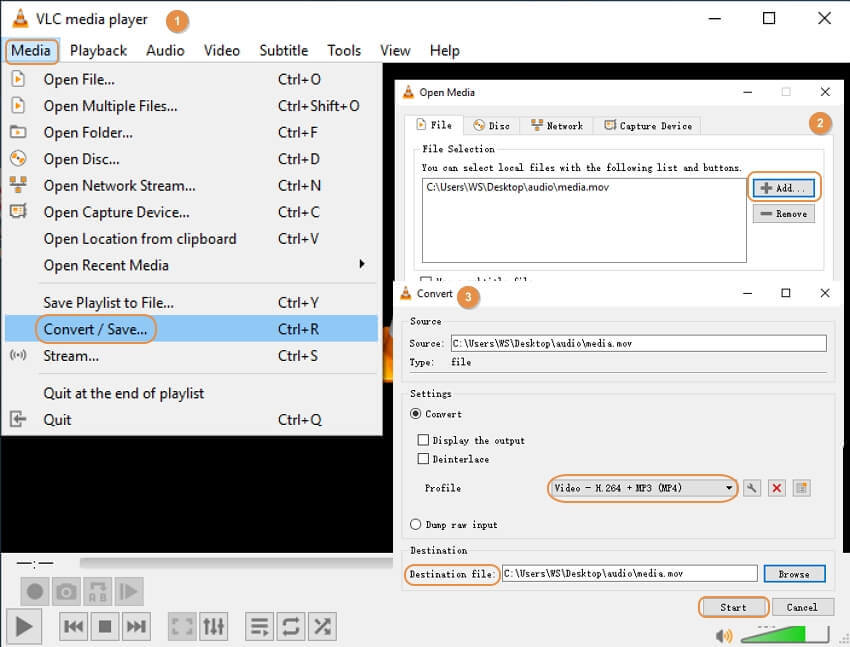Open the Tools menu
The width and height of the screenshot is (850, 647).
coord(344,51)
